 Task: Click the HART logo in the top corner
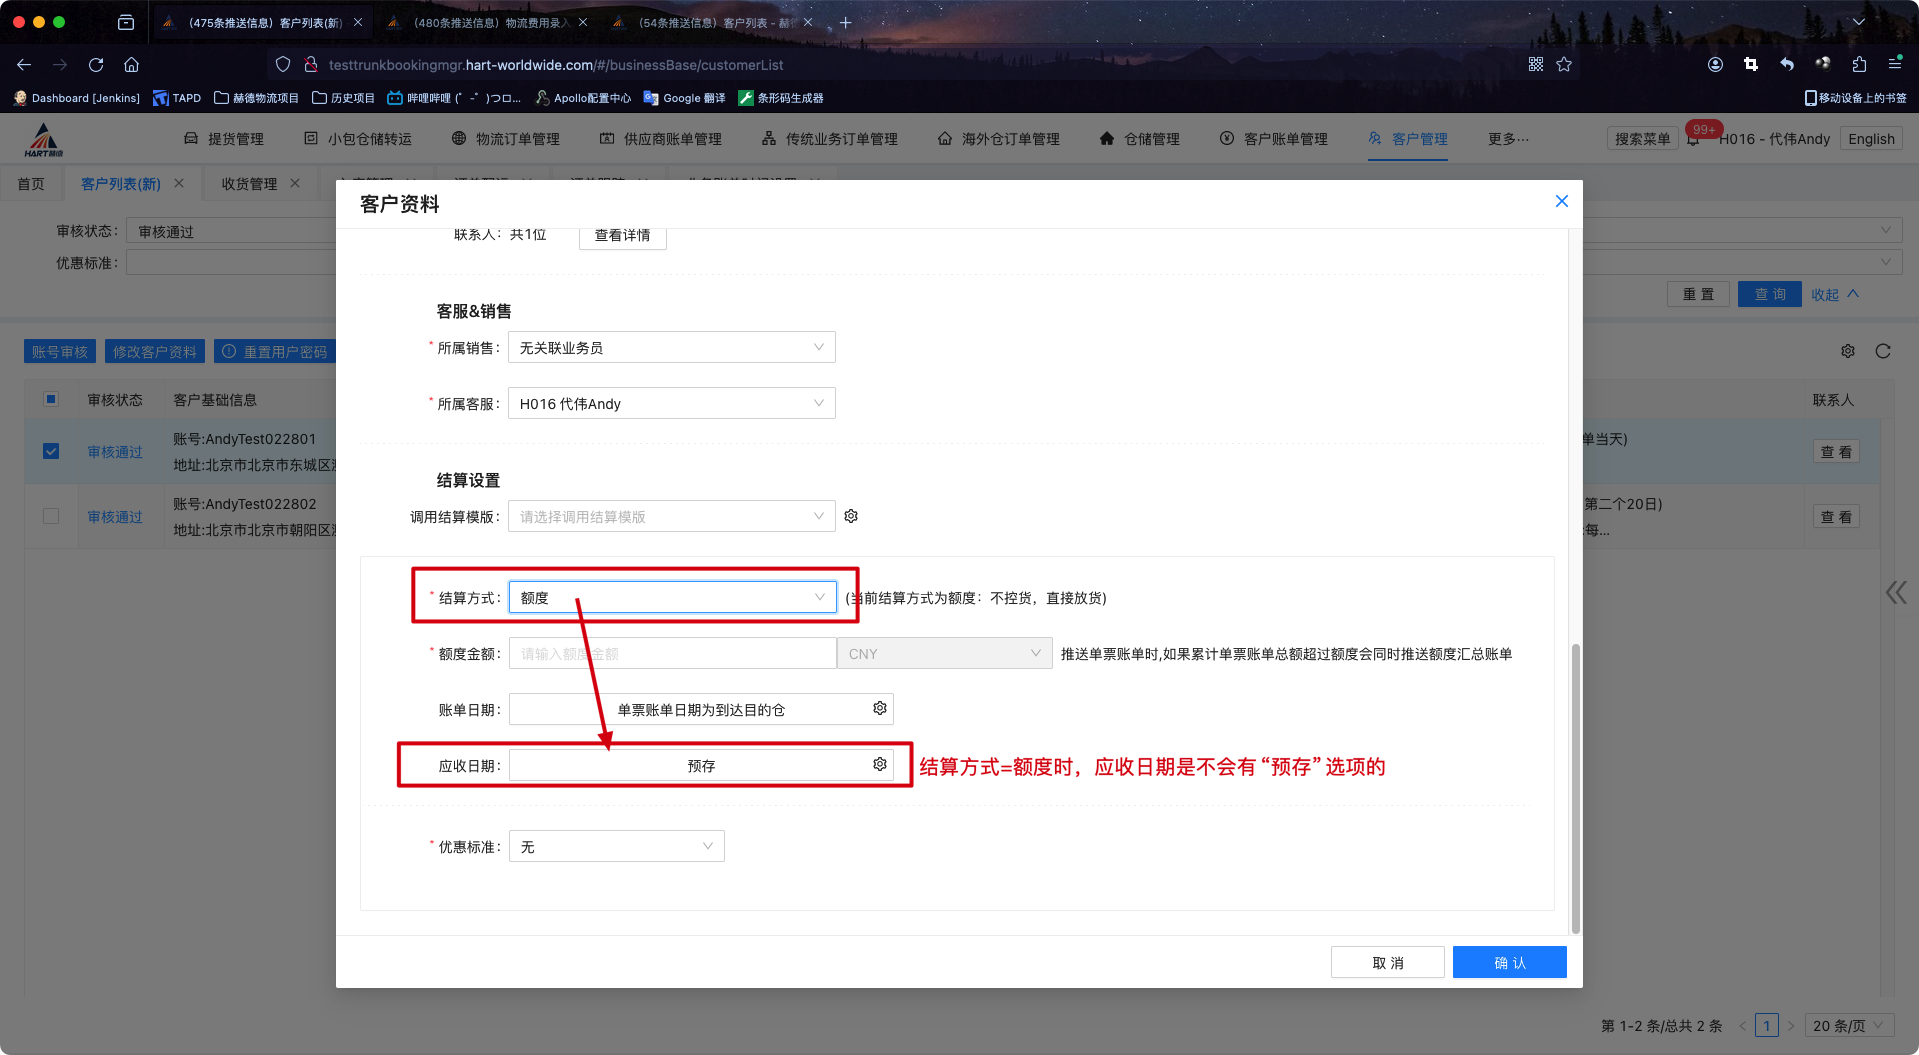click(42, 138)
